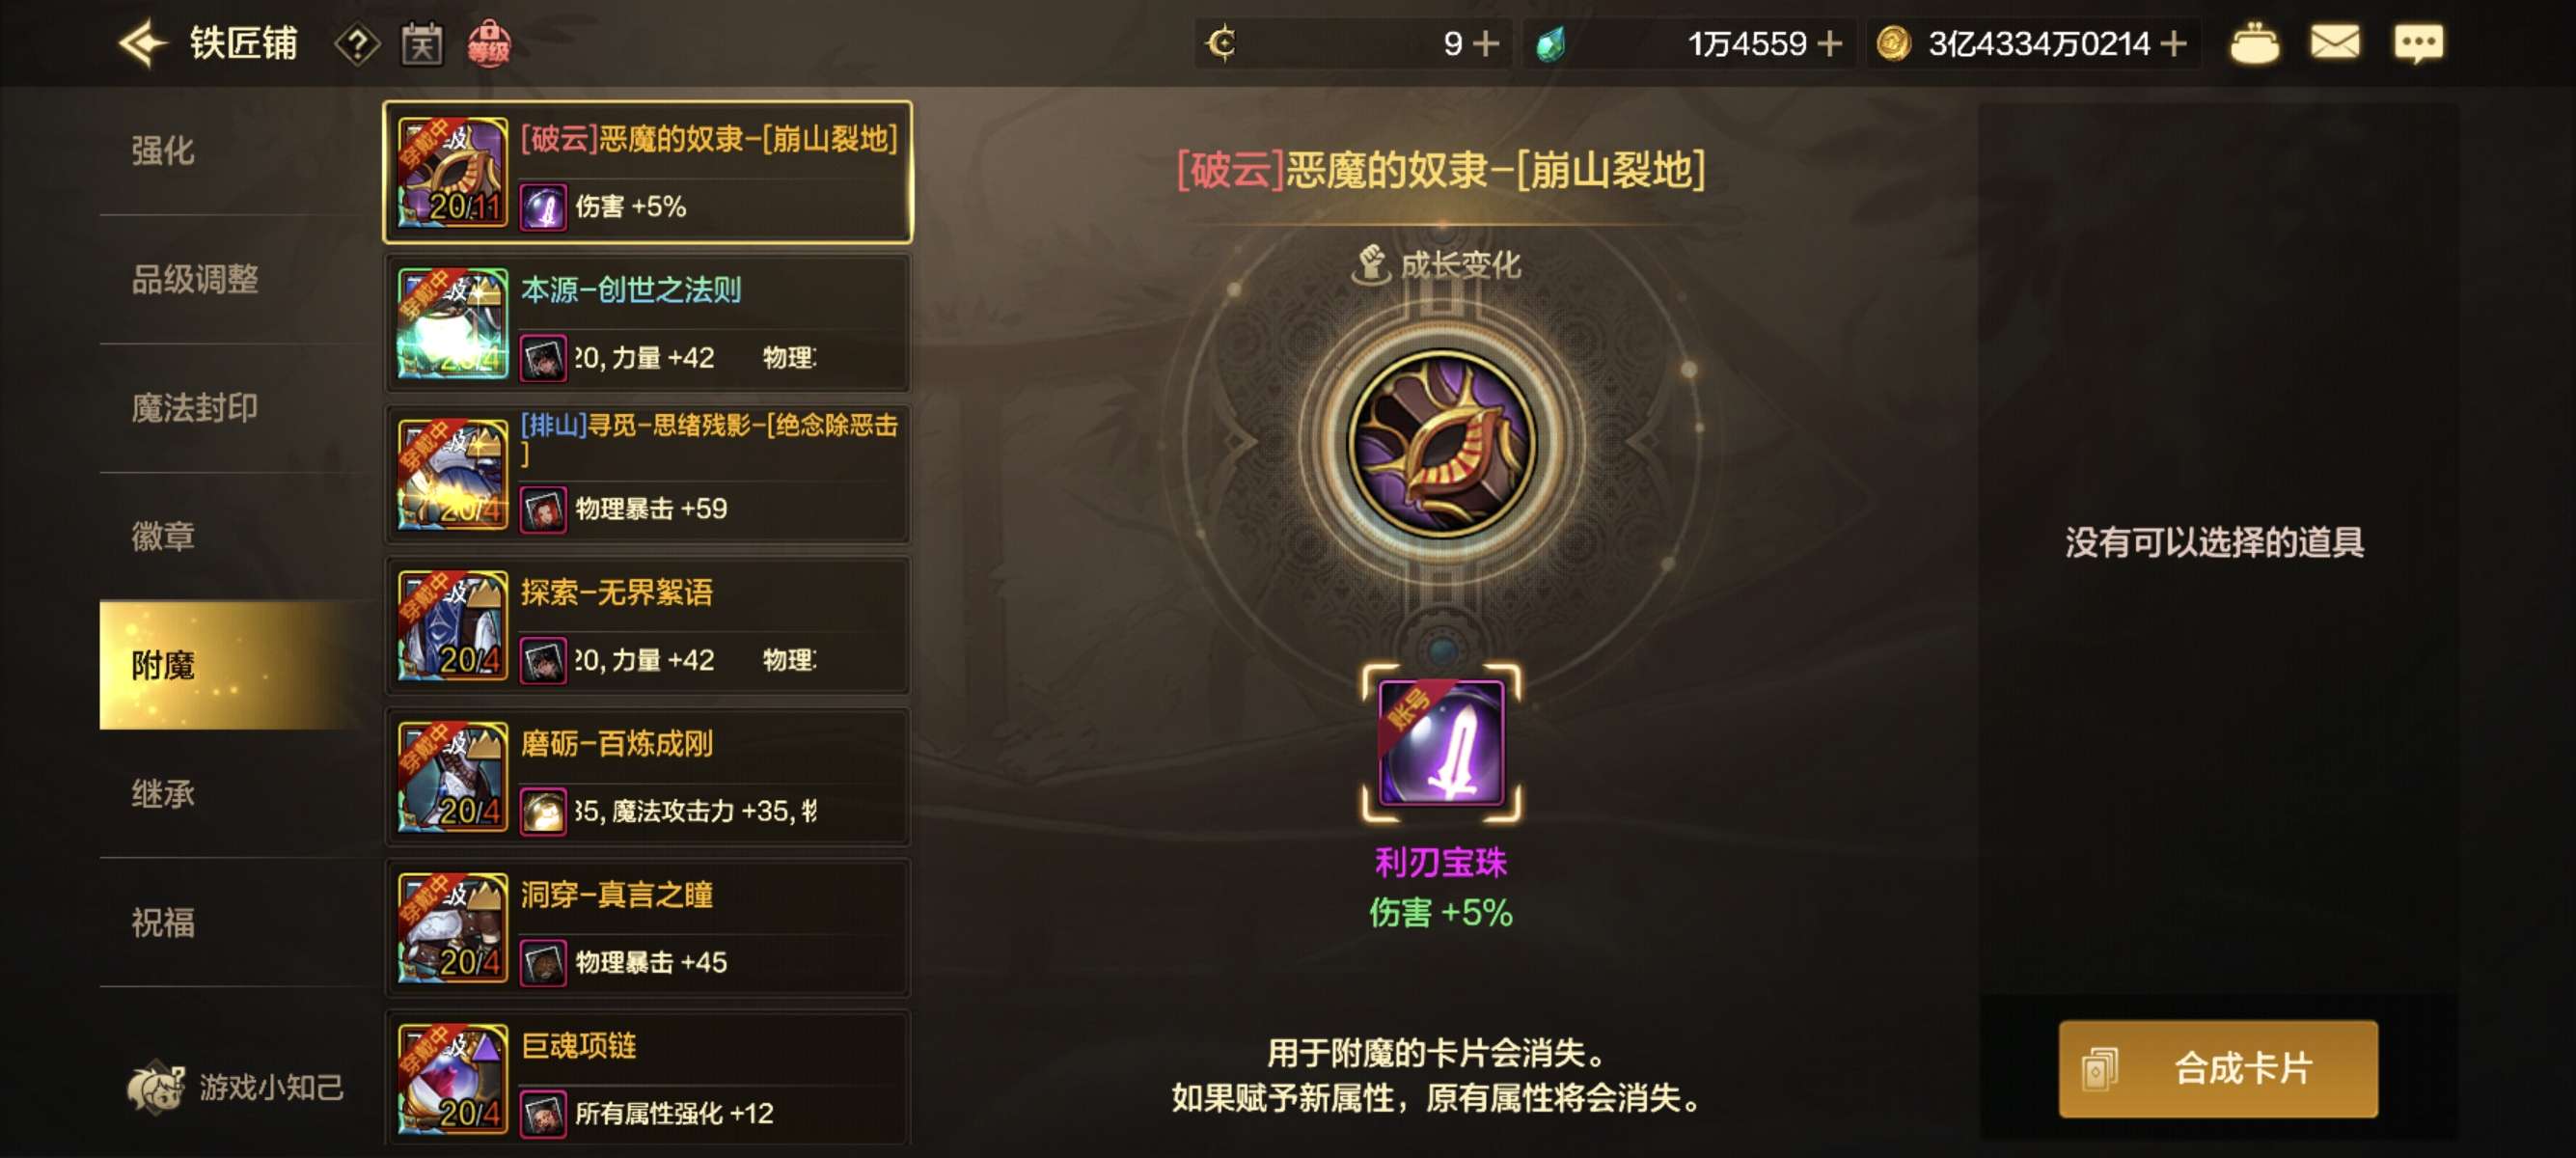Click the coin purse icon
Screen dimensions: 2576x1158
coord(2254,44)
